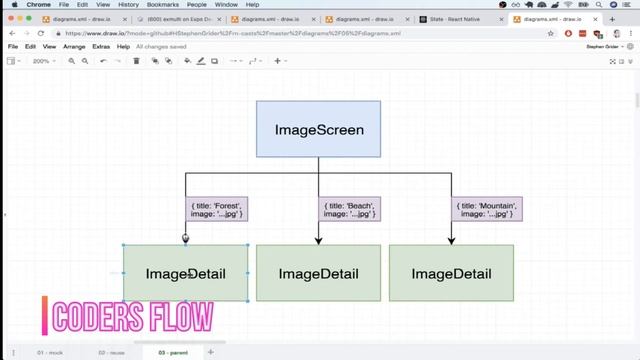The height and width of the screenshot is (360, 640).
Task: Select the rightmost ImageDetail box
Action: 451,273
